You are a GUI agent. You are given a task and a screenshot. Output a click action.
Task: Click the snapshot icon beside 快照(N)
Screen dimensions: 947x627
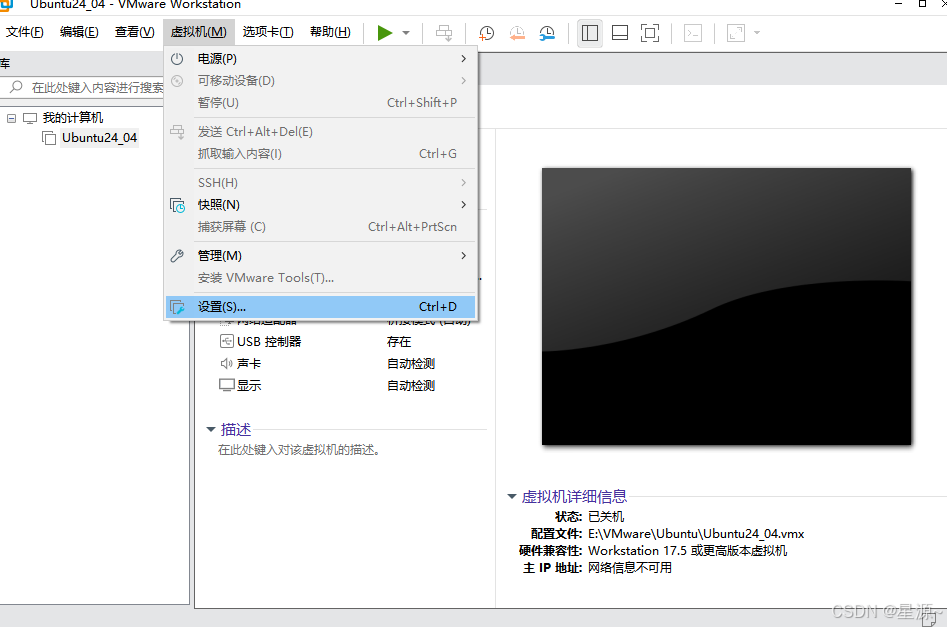(x=178, y=205)
